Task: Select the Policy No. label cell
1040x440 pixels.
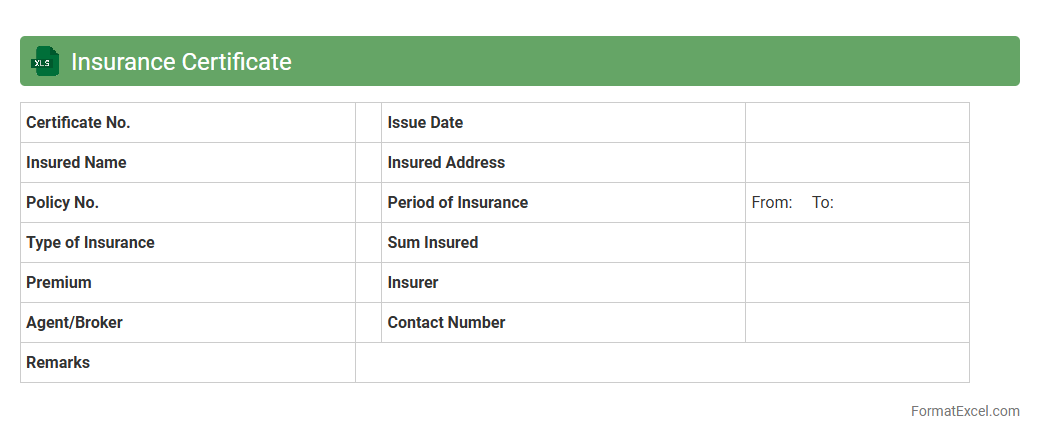Action: (187, 203)
